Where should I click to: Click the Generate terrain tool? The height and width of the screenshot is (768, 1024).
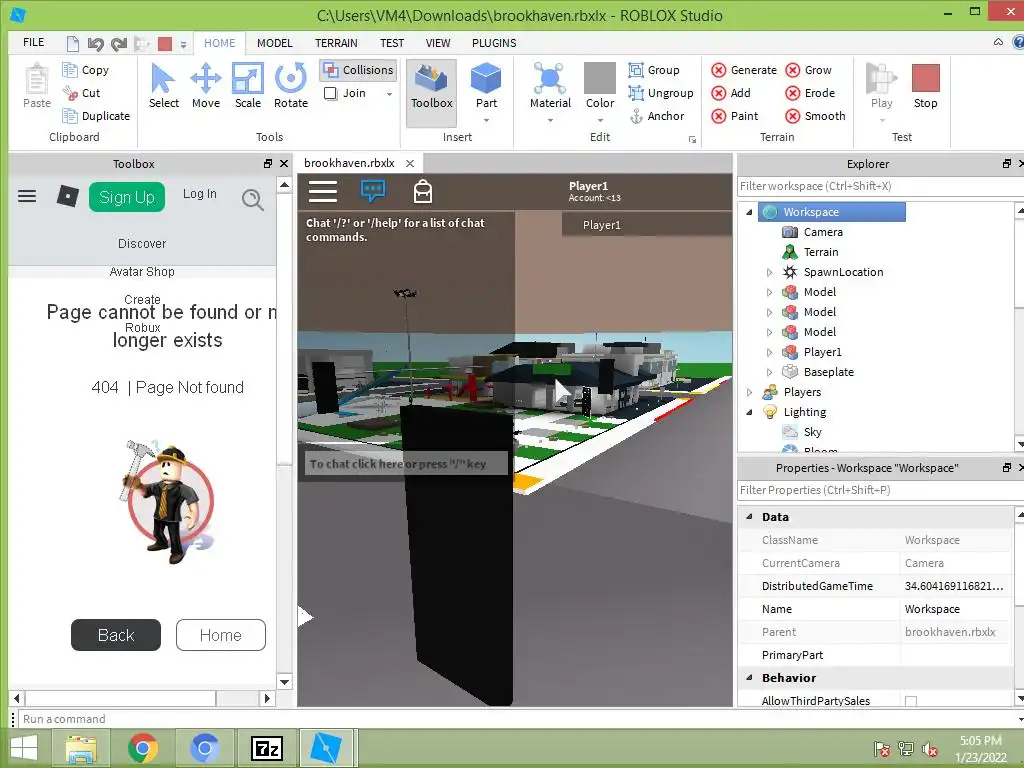coord(744,70)
